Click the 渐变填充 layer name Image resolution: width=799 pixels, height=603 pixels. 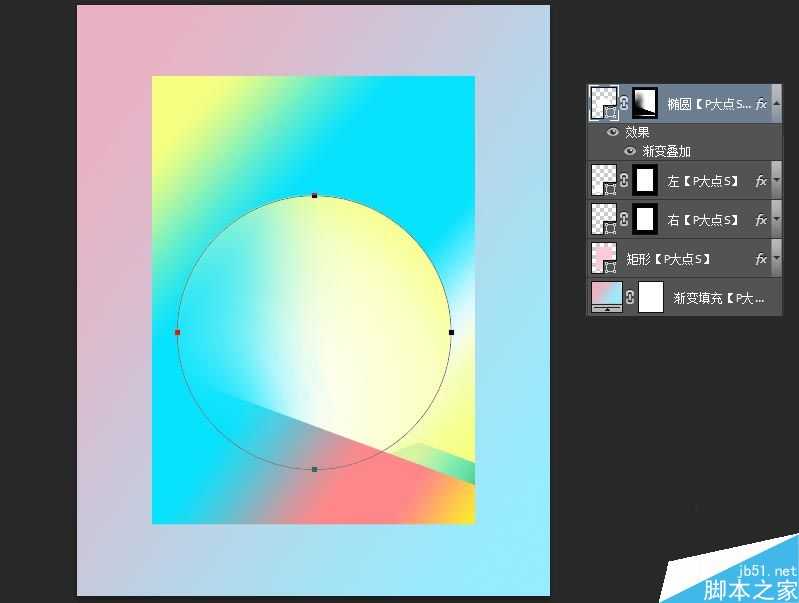[719, 298]
